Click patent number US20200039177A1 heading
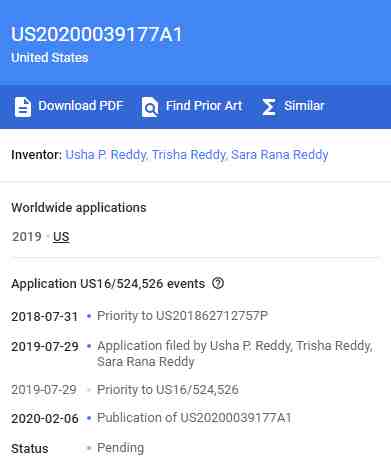 coord(97,34)
